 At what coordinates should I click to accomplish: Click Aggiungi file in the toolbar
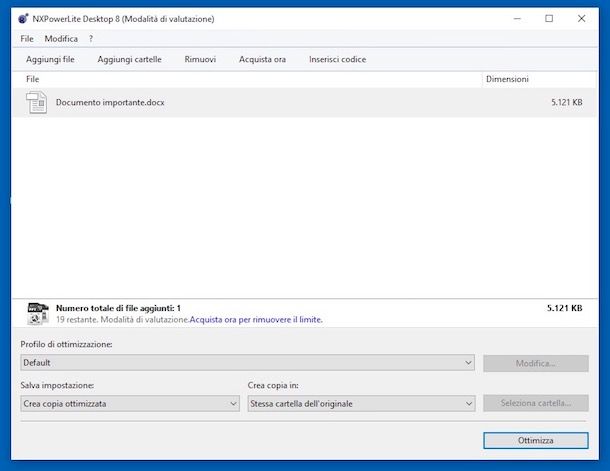click(50, 59)
